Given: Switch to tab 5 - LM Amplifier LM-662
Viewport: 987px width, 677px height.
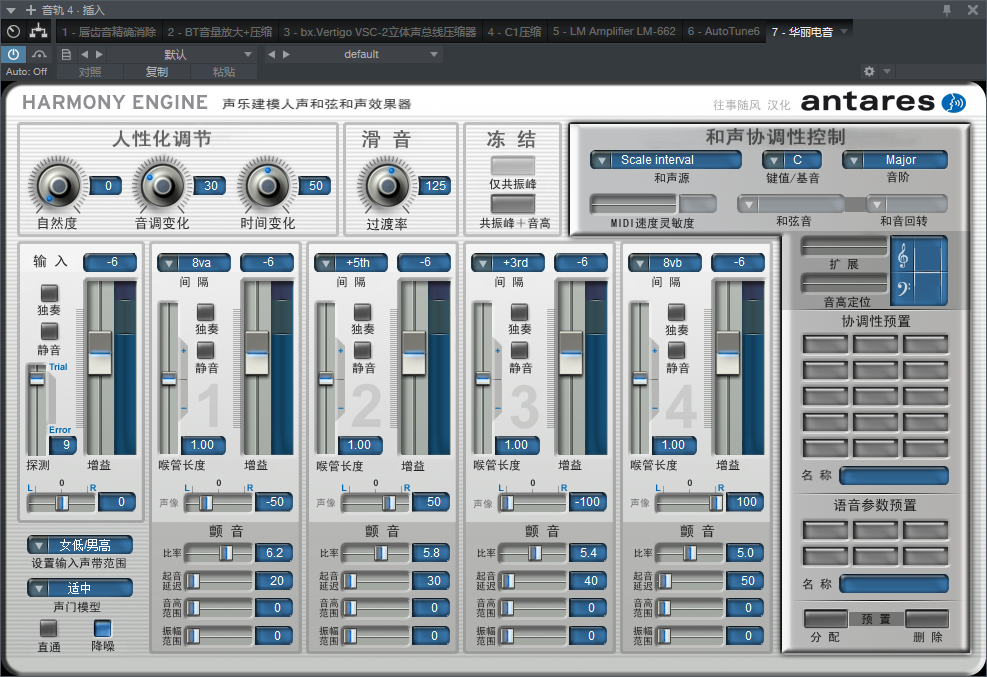Looking at the screenshot, I should click(x=614, y=31).
